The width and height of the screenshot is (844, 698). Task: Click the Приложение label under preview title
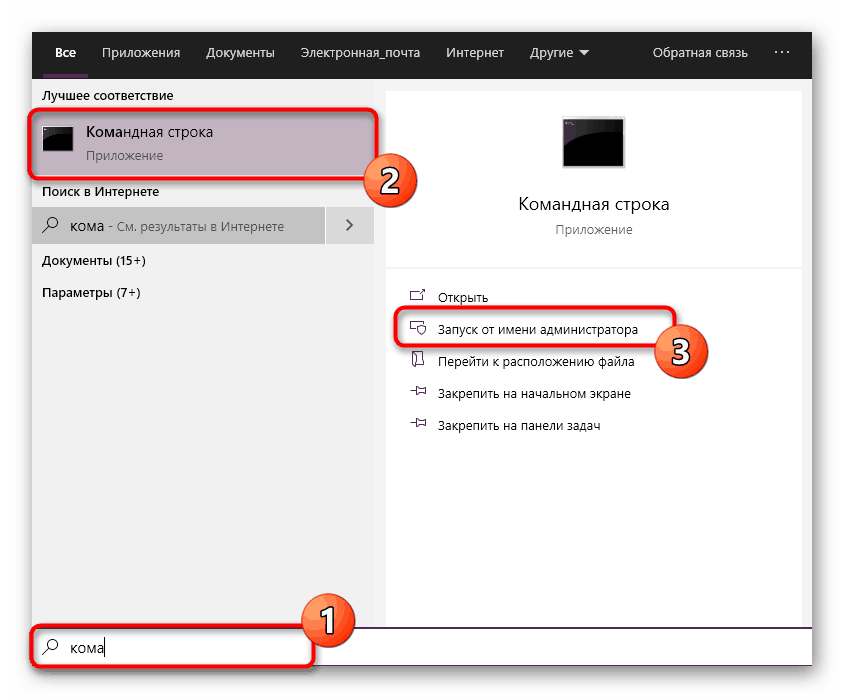click(x=594, y=230)
